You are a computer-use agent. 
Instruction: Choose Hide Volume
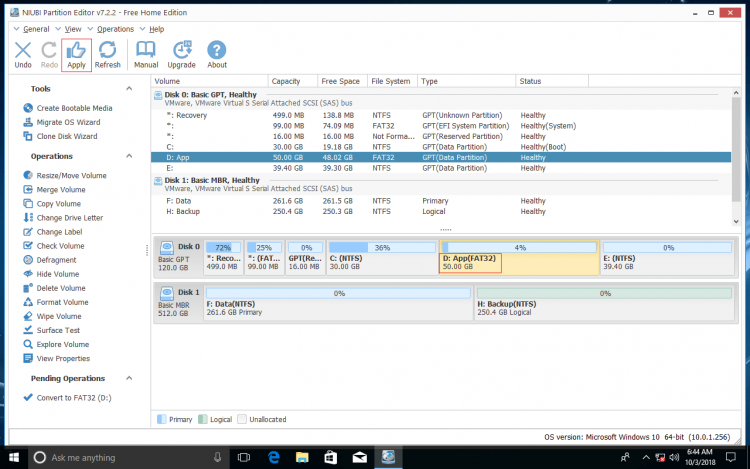pos(51,274)
